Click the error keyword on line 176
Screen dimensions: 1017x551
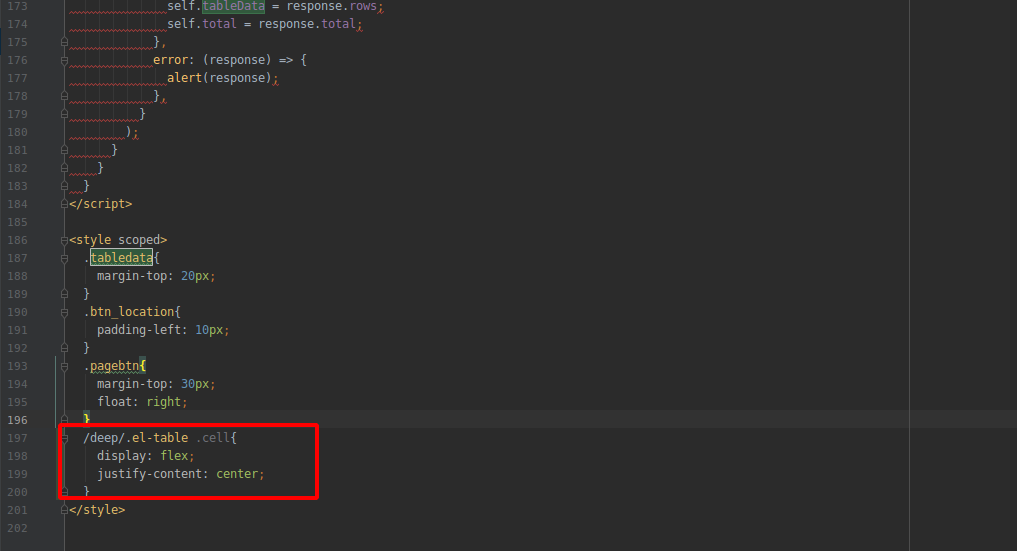(171, 60)
